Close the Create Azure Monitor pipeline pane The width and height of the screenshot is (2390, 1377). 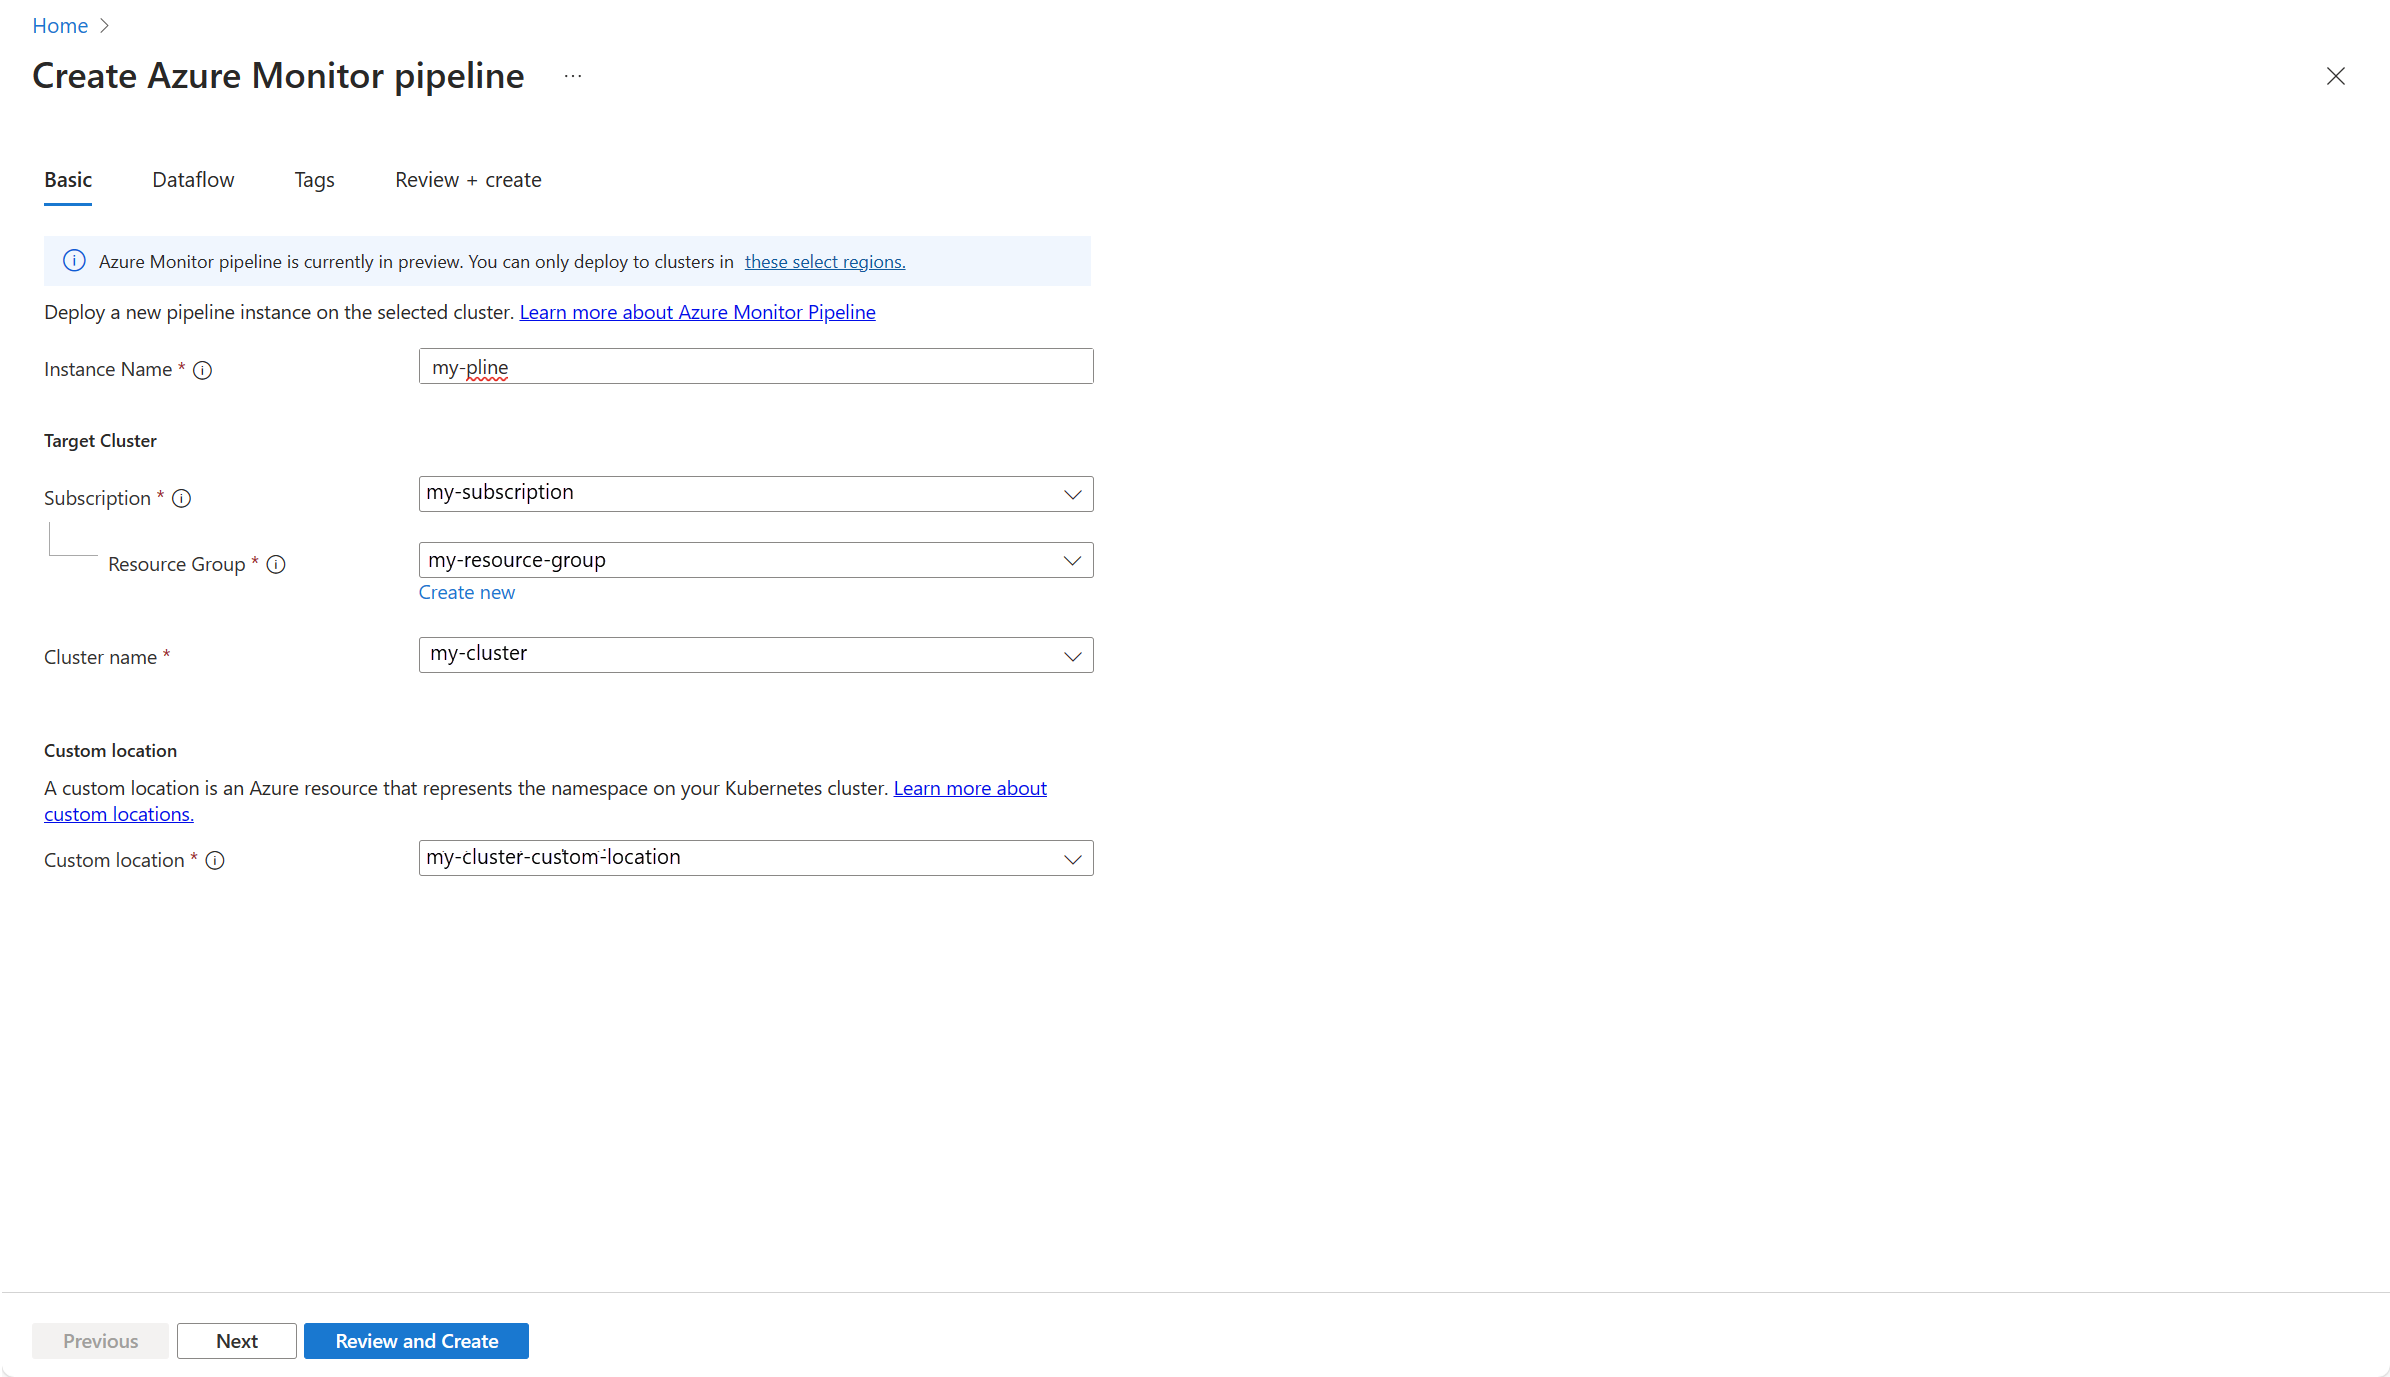point(2335,76)
